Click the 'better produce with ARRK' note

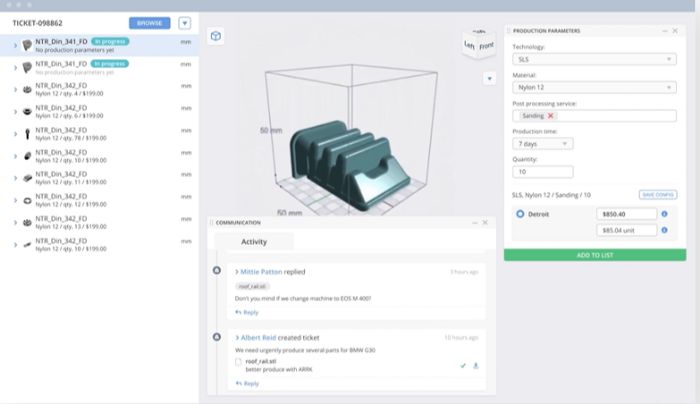point(279,369)
